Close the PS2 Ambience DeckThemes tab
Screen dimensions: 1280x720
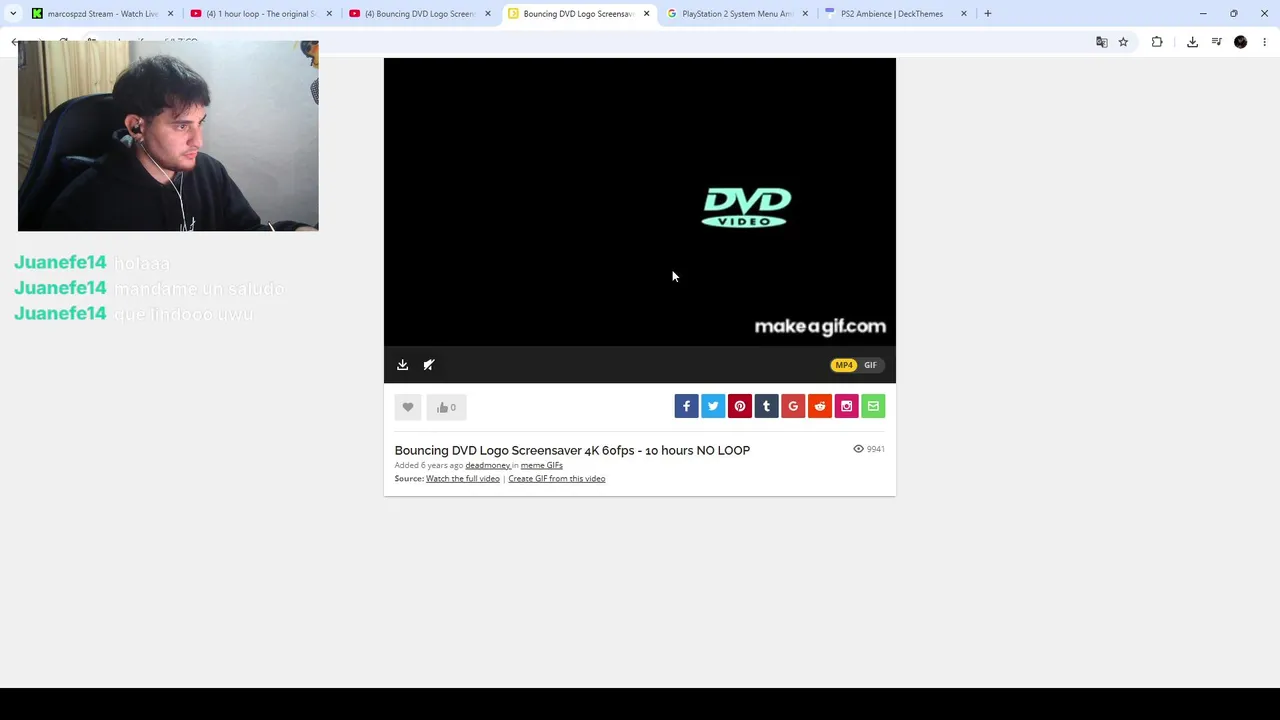pos(964,14)
